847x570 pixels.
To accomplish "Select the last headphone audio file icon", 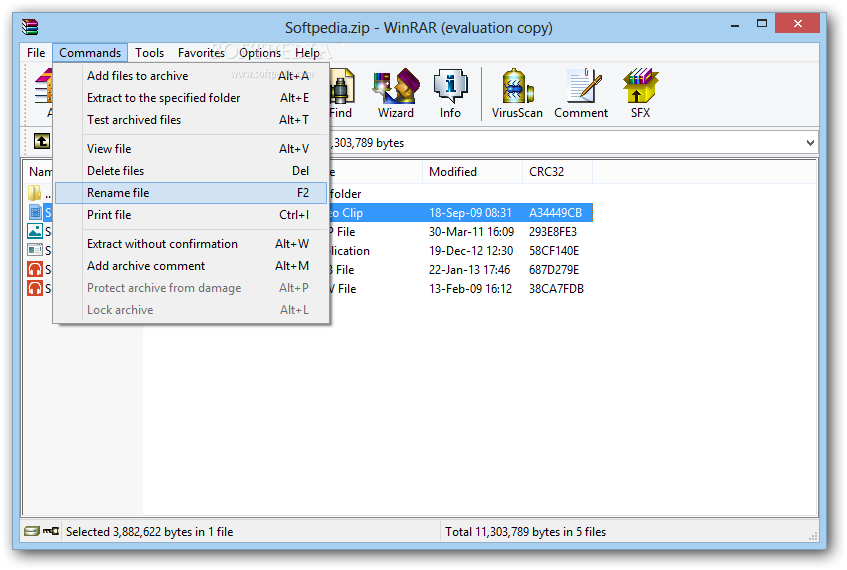I will click(x=35, y=288).
